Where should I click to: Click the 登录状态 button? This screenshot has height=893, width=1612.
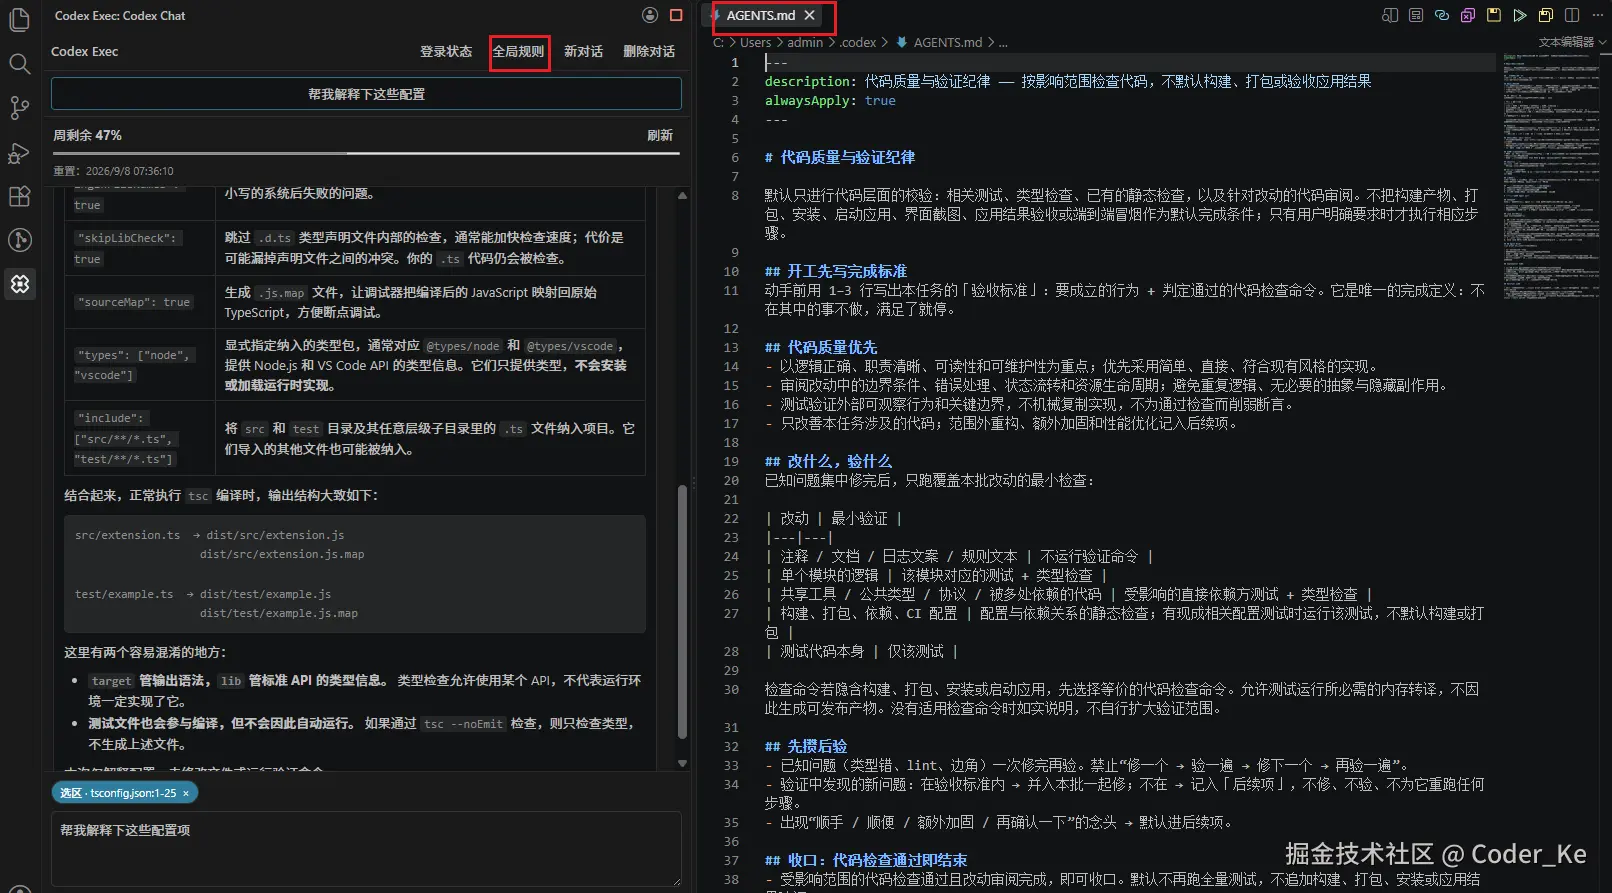[x=446, y=51]
